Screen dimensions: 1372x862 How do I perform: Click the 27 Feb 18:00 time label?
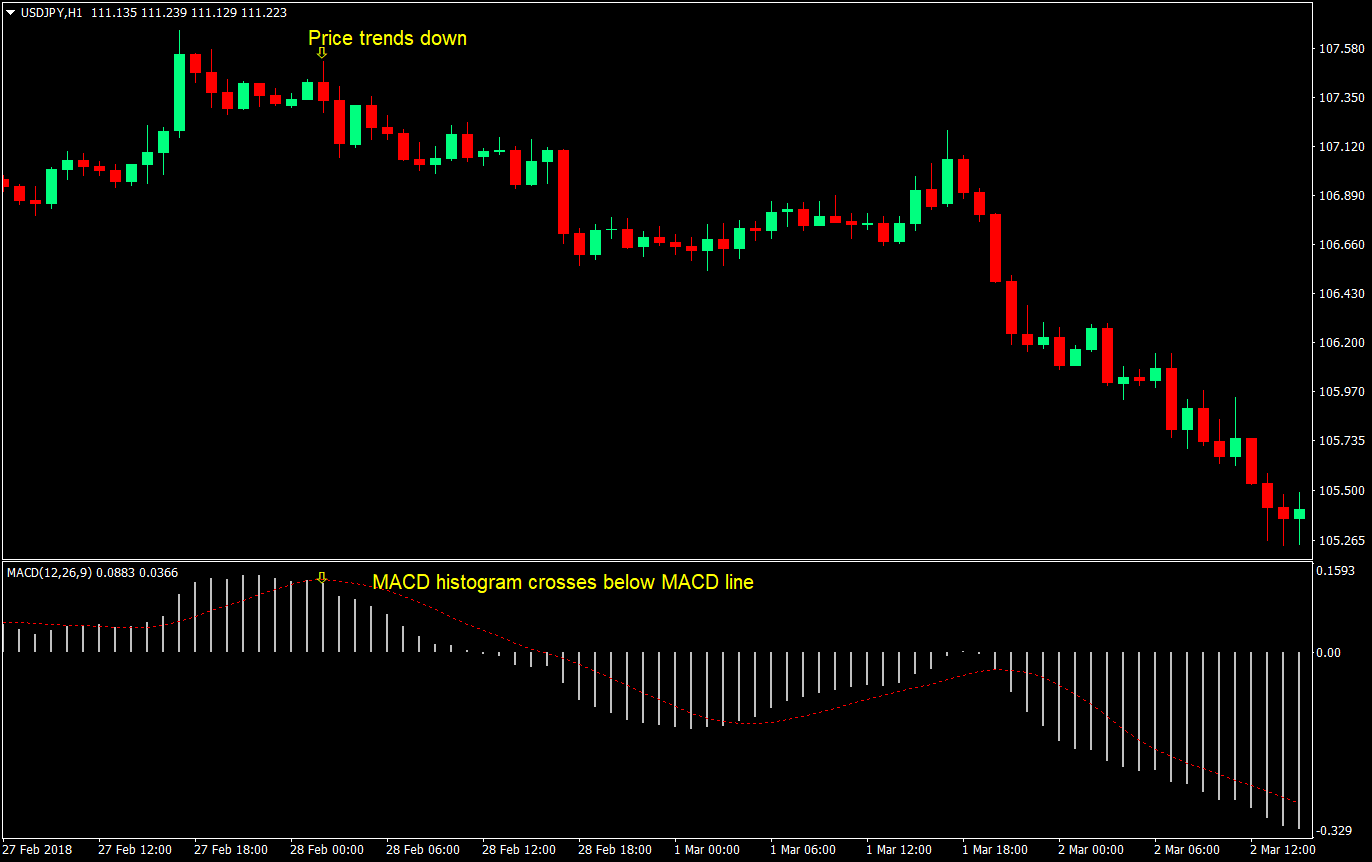231,849
